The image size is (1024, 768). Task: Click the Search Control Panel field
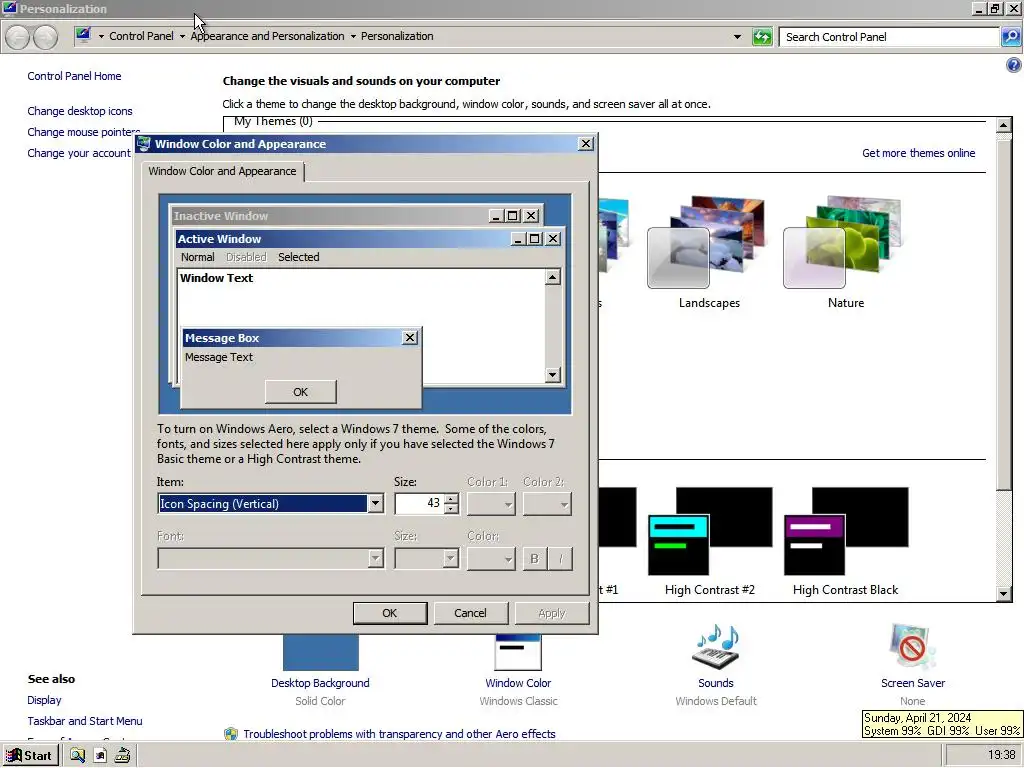click(889, 37)
